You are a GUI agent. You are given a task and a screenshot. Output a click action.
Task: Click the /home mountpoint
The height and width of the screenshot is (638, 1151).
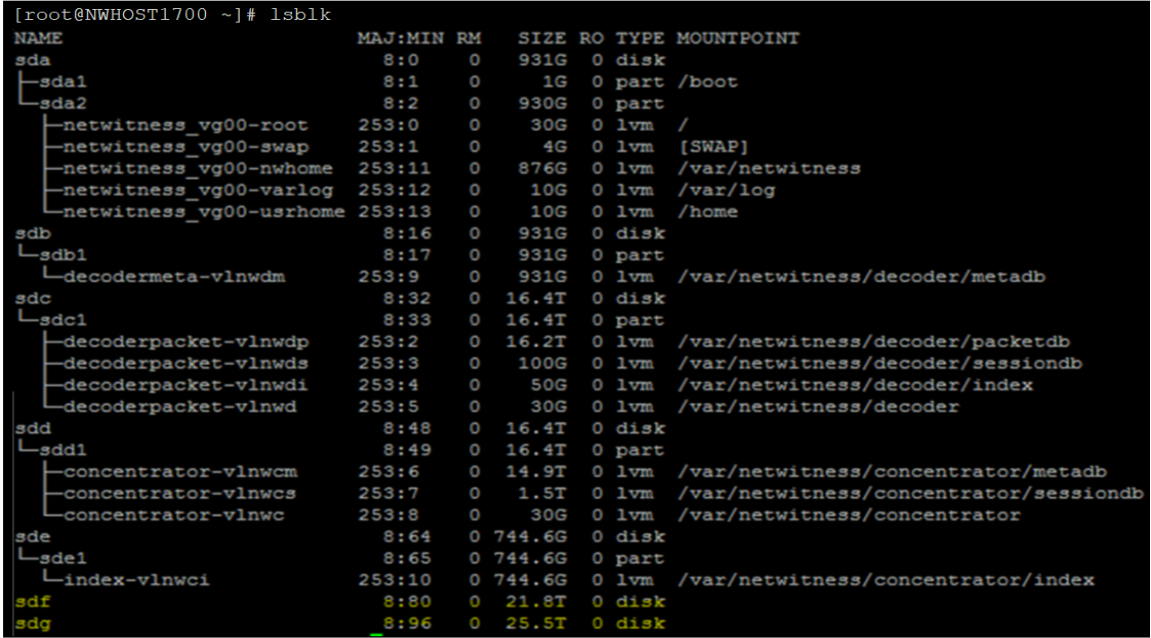pos(708,211)
